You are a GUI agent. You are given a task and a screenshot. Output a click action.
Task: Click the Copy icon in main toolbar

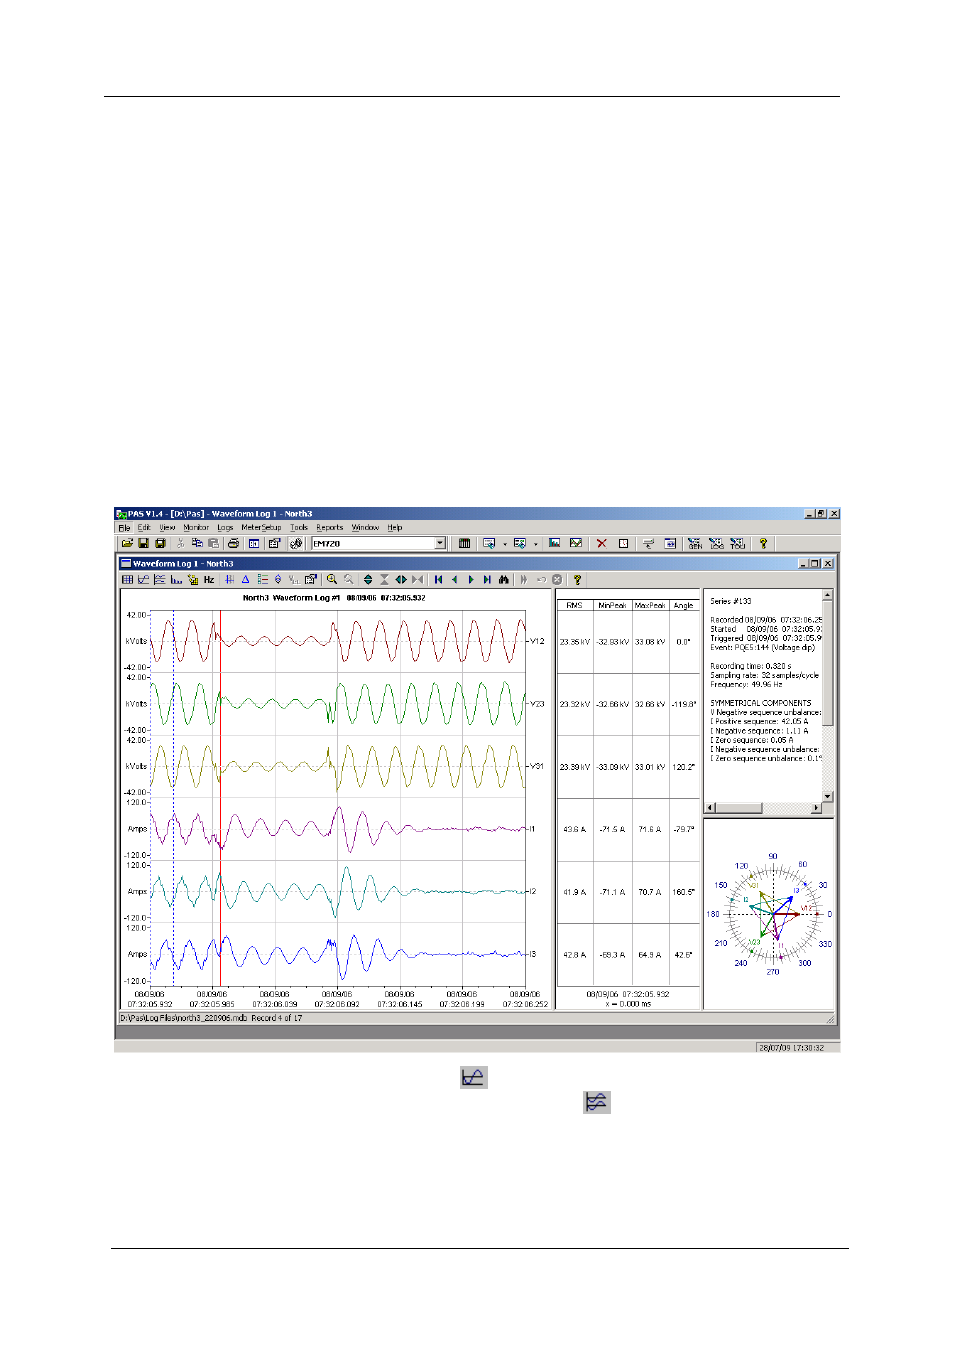pos(197,543)
